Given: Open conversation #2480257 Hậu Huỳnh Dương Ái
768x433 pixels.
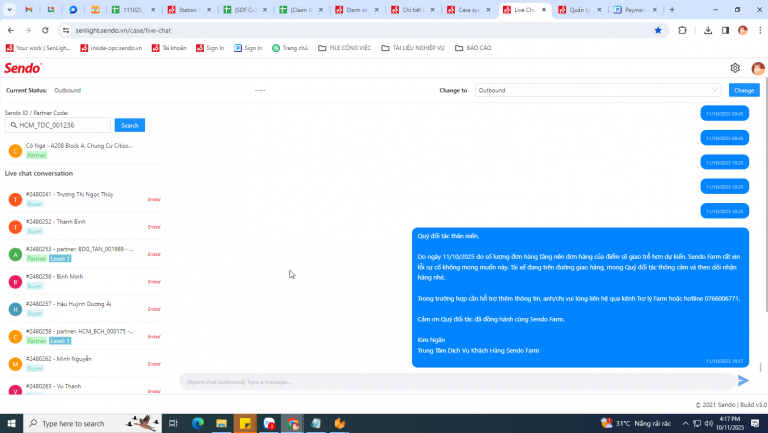Looking at the screenshot, I should click(x=83, y=309).
